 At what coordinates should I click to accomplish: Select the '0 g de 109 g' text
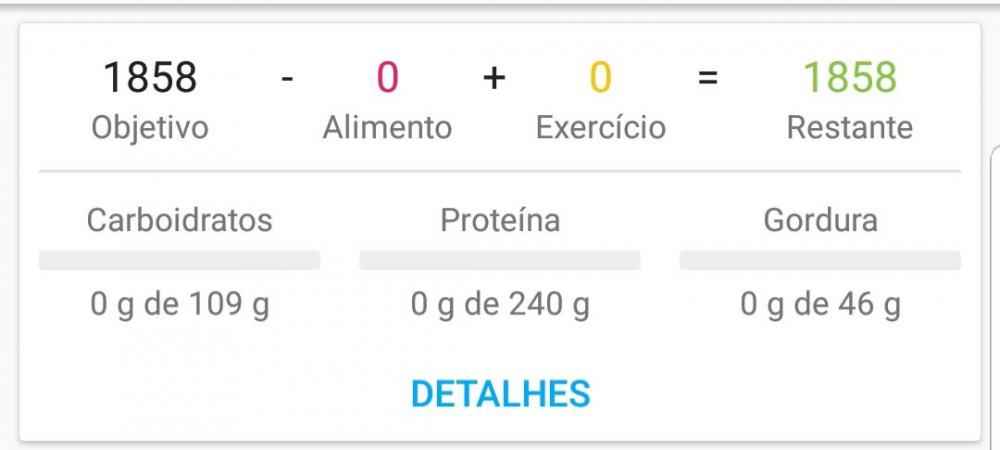pos(180,304)
